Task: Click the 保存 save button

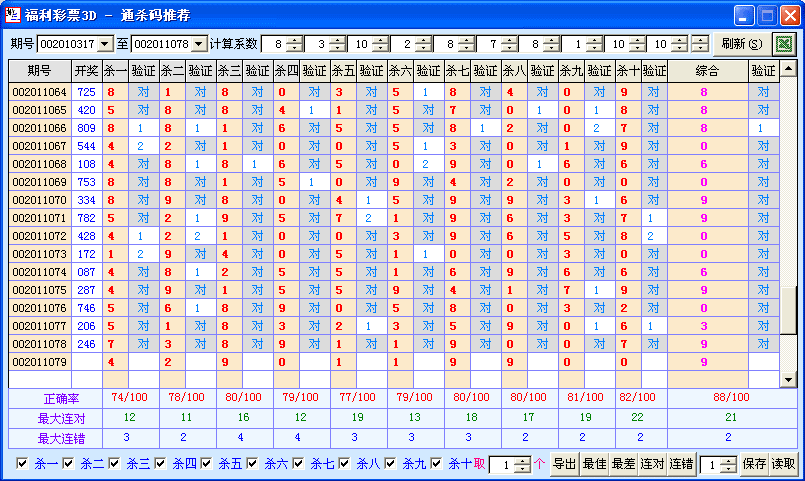Action: pyautogui.click(x=754, y=464)
